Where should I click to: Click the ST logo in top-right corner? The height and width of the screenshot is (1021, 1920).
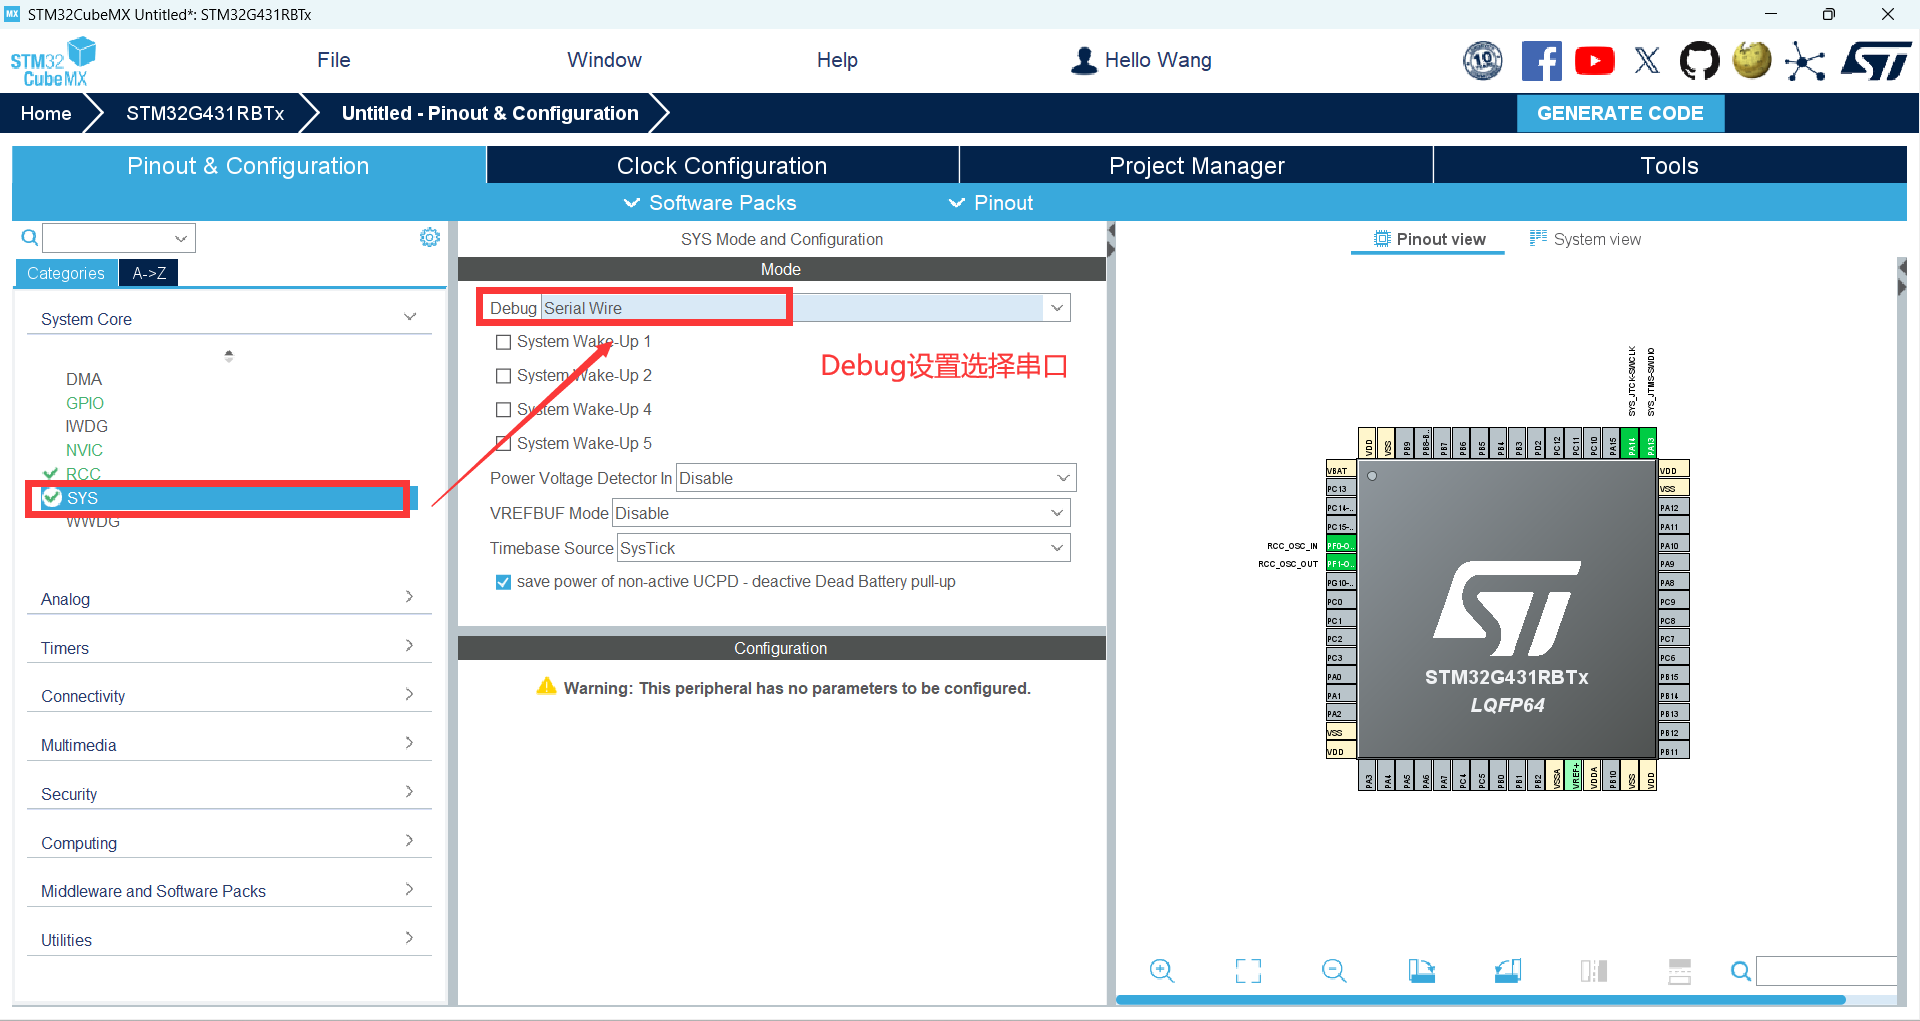click(1876, 61)
